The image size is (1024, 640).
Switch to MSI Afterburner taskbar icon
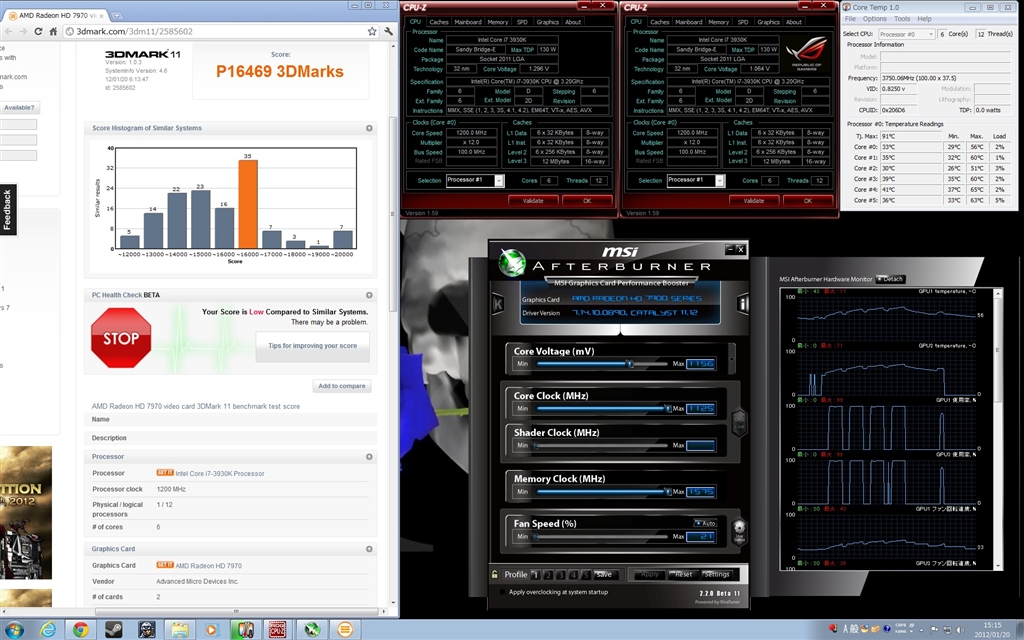coord(312,630)
